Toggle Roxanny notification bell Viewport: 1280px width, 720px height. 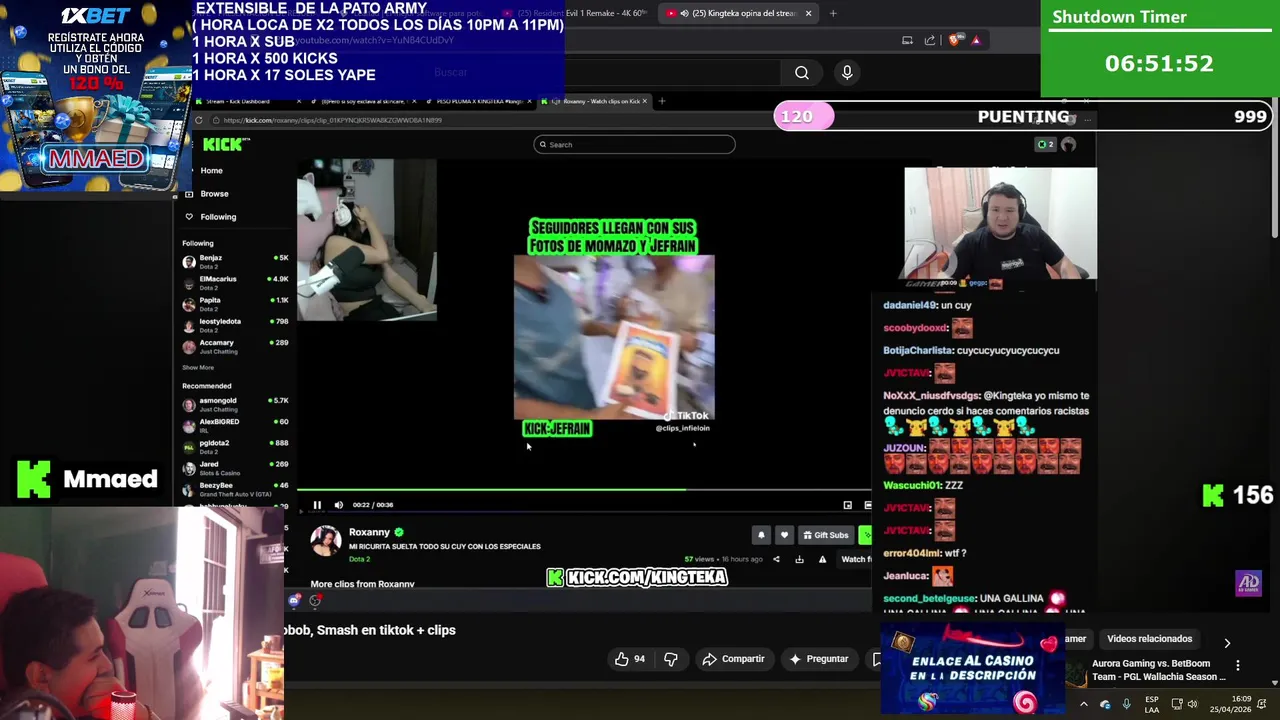tap(761, 535)
